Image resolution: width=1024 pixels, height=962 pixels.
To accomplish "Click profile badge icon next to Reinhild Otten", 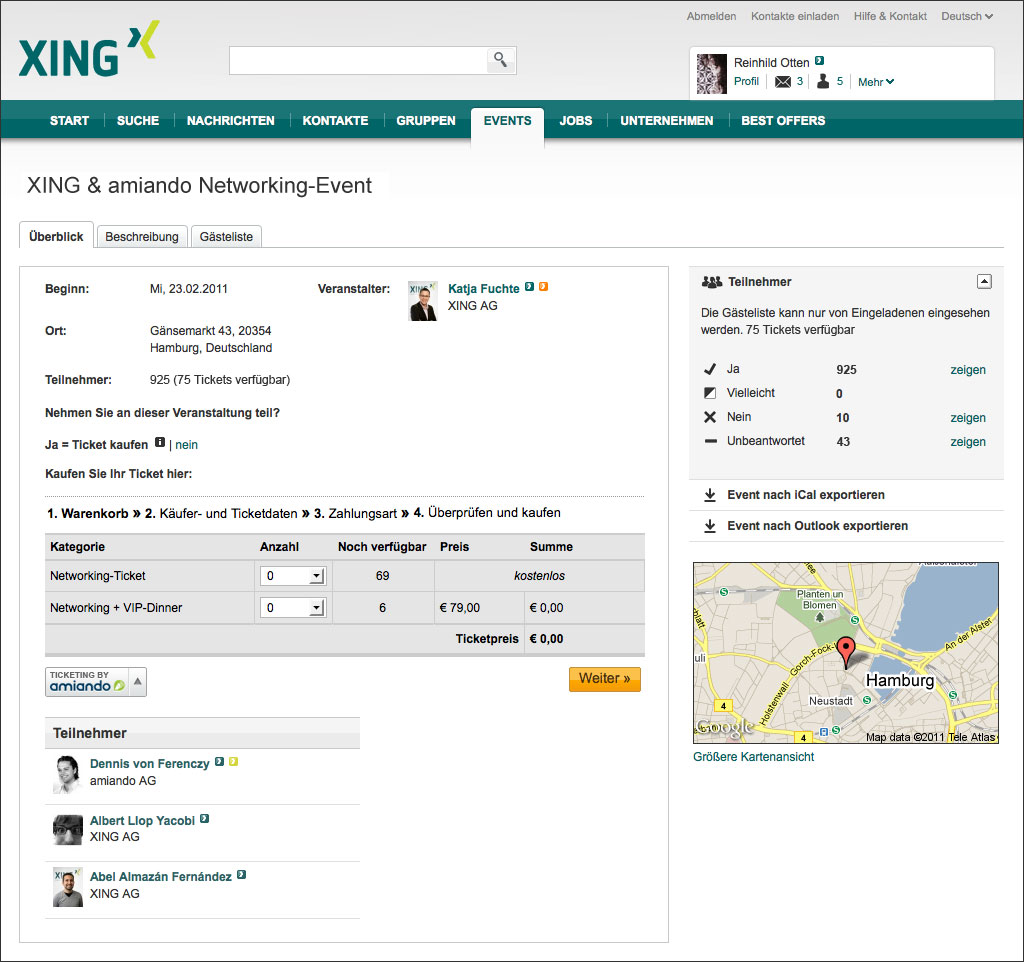I will [819, 61].
